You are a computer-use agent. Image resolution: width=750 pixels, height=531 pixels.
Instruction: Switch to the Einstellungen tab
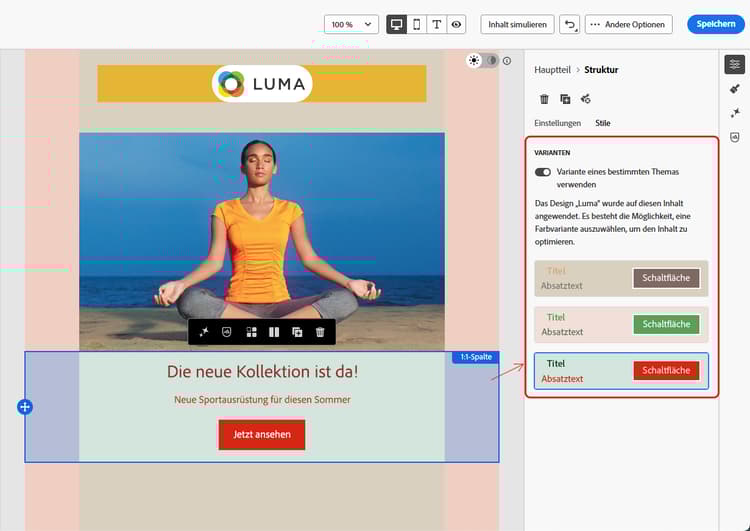tap(558, 123)
